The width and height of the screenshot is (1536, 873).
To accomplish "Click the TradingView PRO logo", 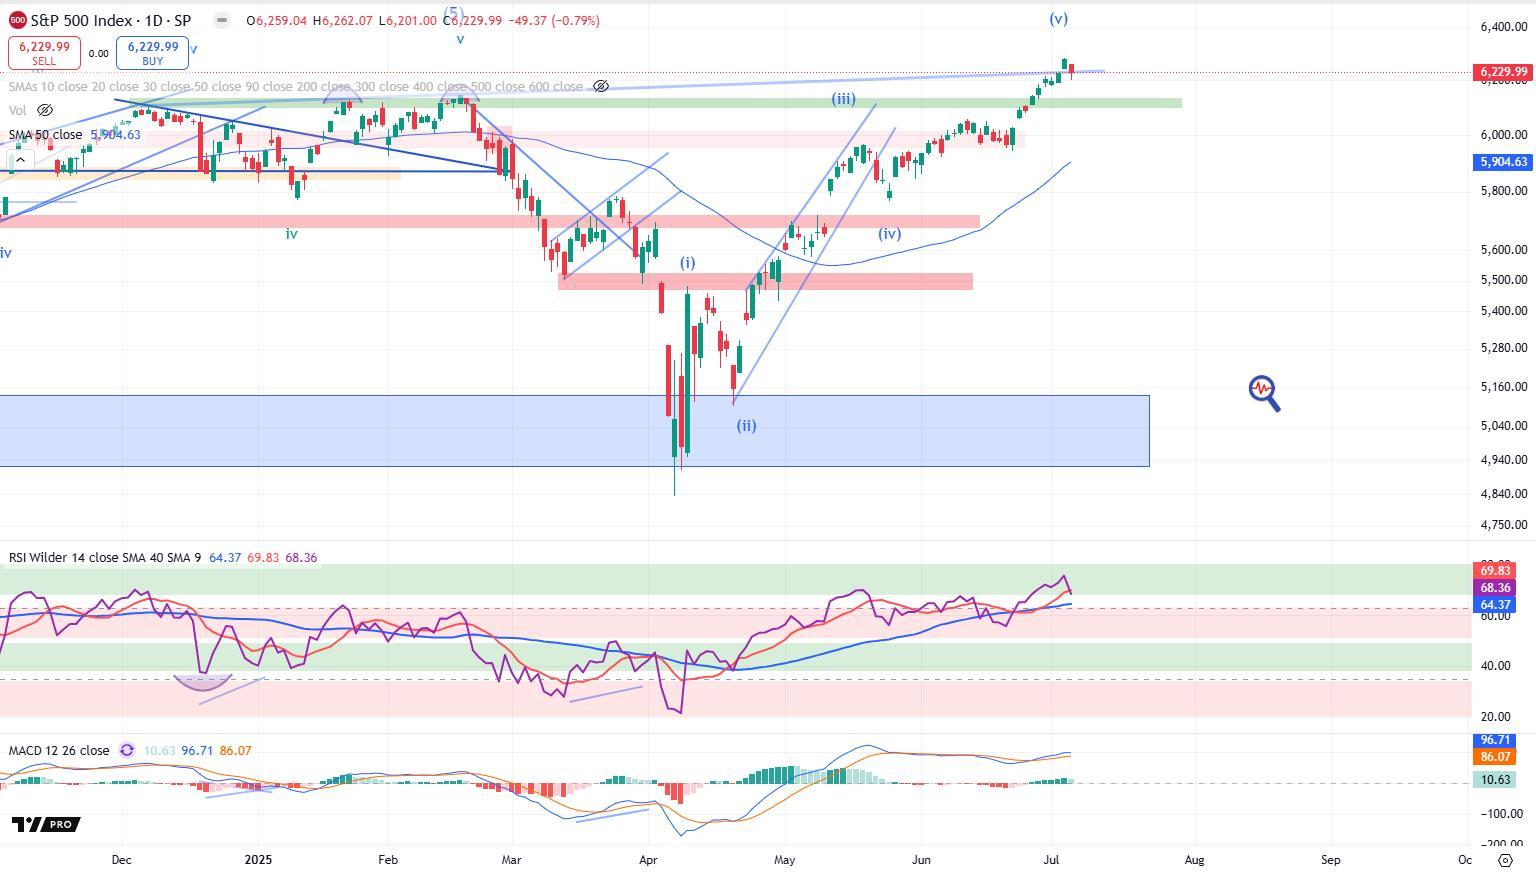I will (46, 824).
